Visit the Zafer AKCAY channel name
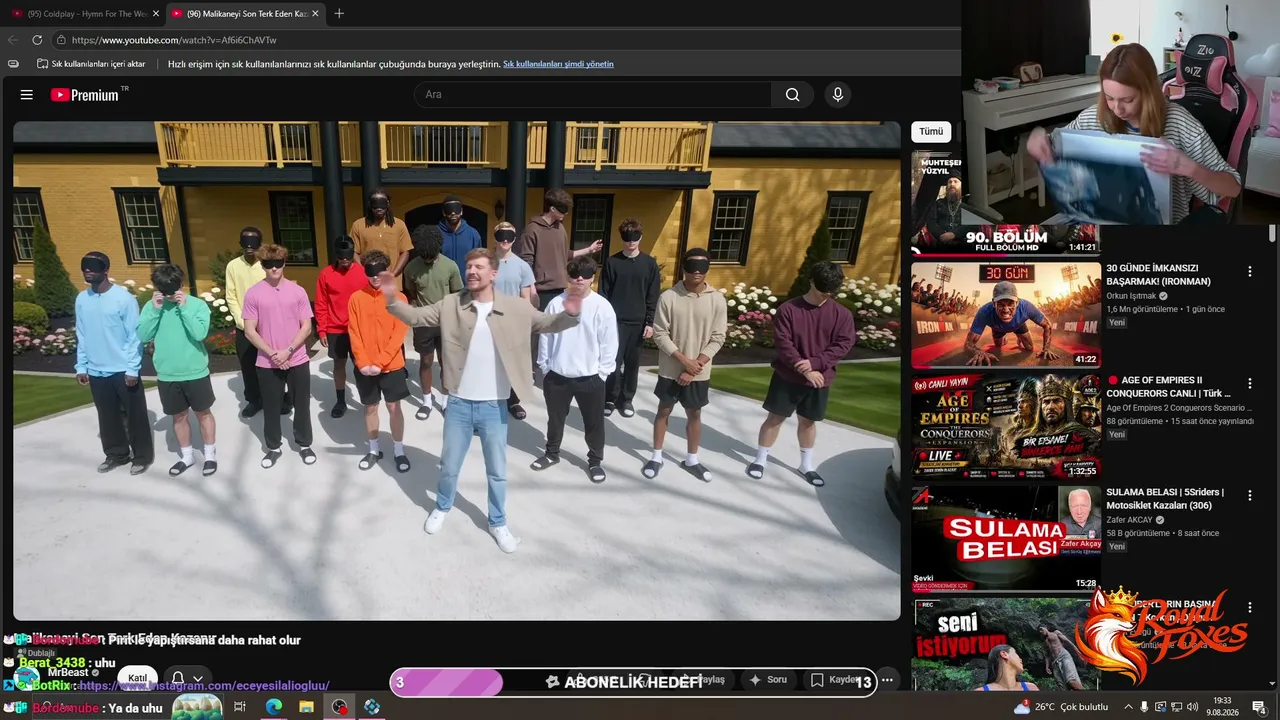This screenshot has height=720, width=1280. (x=1129, y=520)
